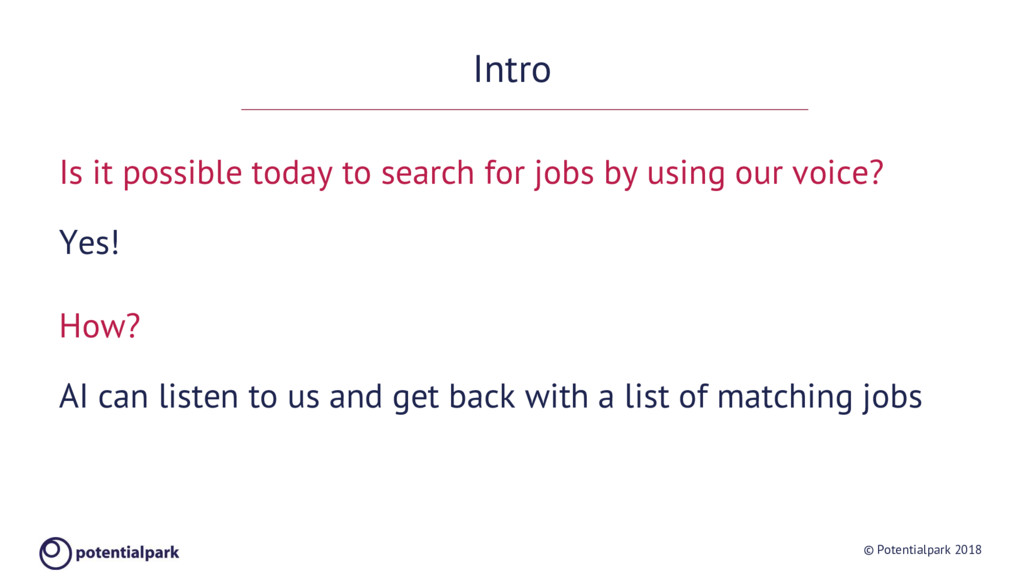Screen dimensions: 1024x576
Task: Click the 'potentialpark' wordmark text
Action: pyautogui.click(x=127, y=553)
